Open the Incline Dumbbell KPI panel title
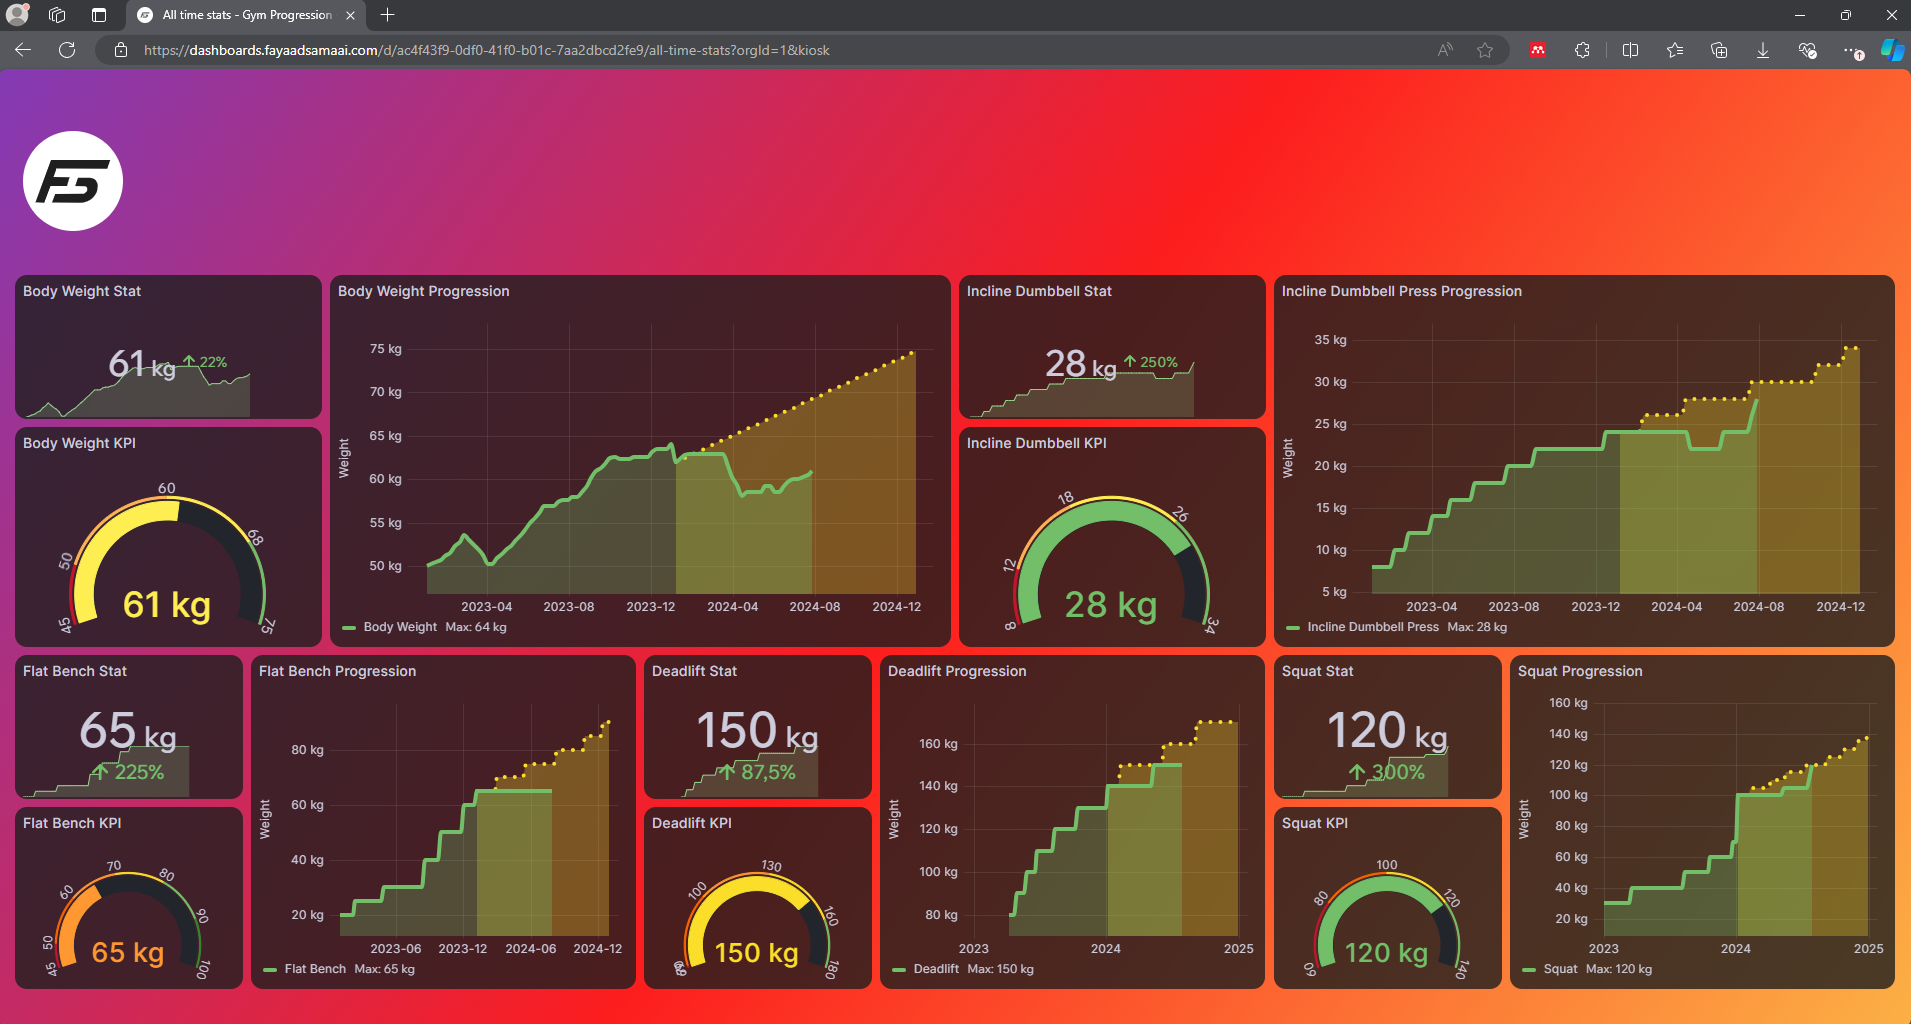 click(x=1036, y=443)
